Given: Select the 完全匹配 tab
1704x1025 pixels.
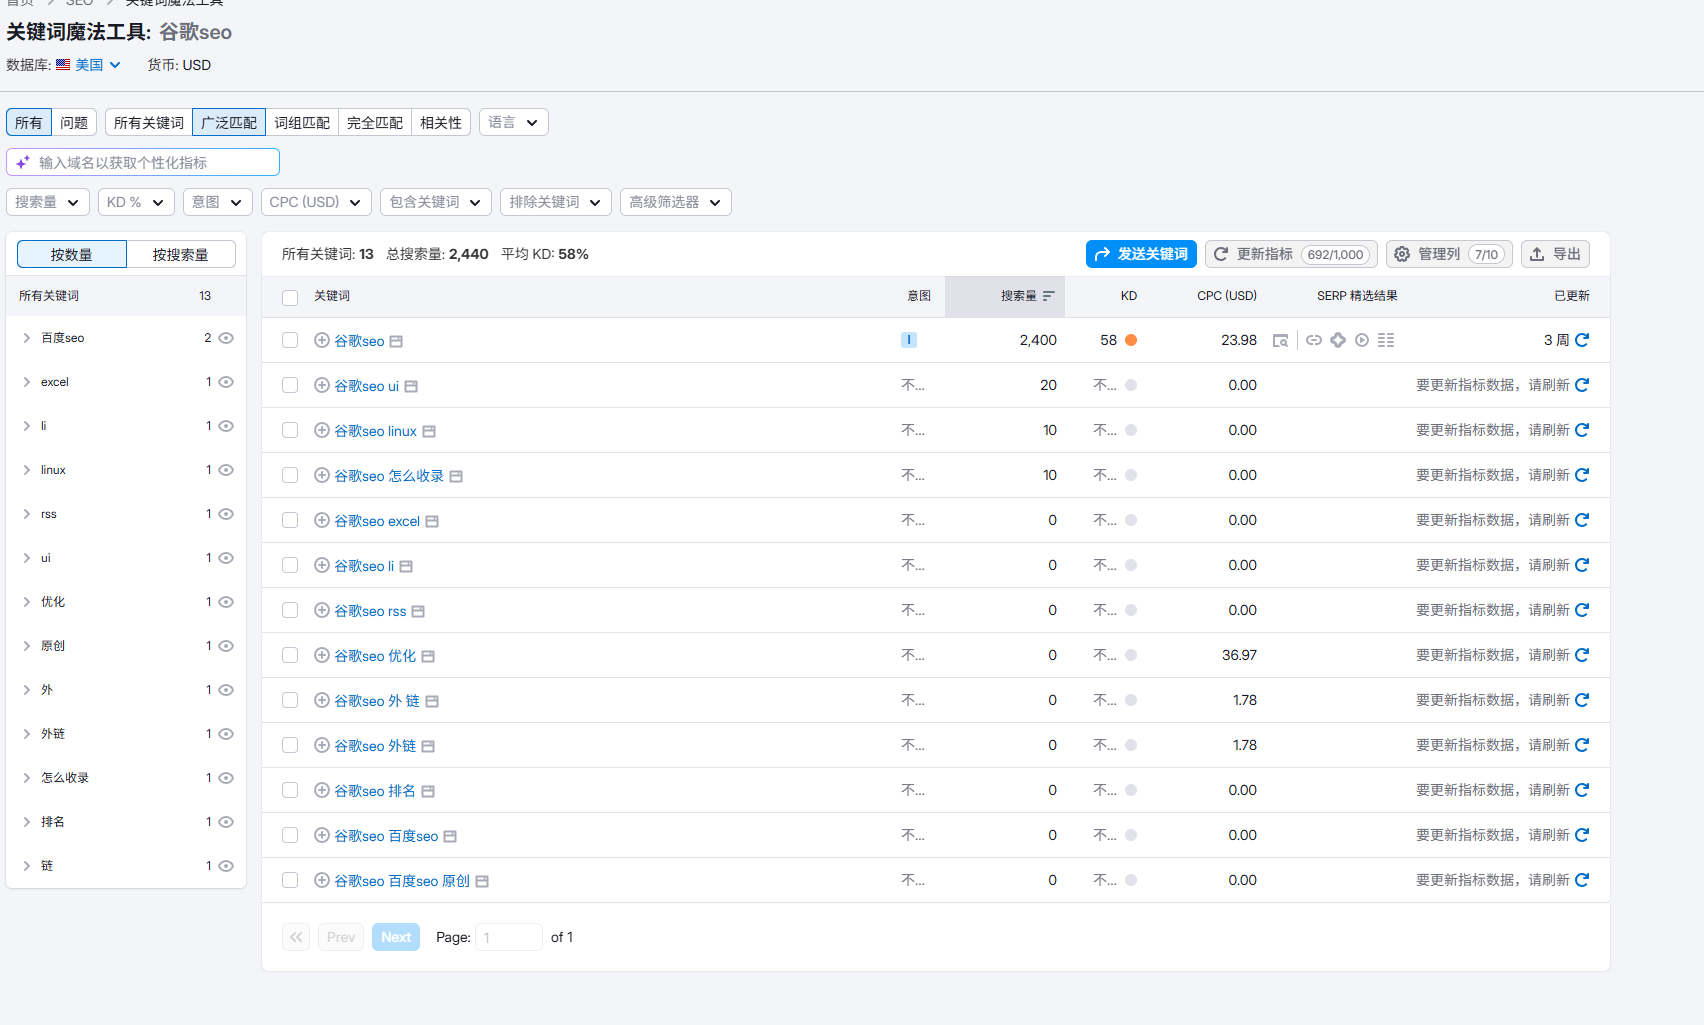Looking at the screenshot, I should 375,122.
